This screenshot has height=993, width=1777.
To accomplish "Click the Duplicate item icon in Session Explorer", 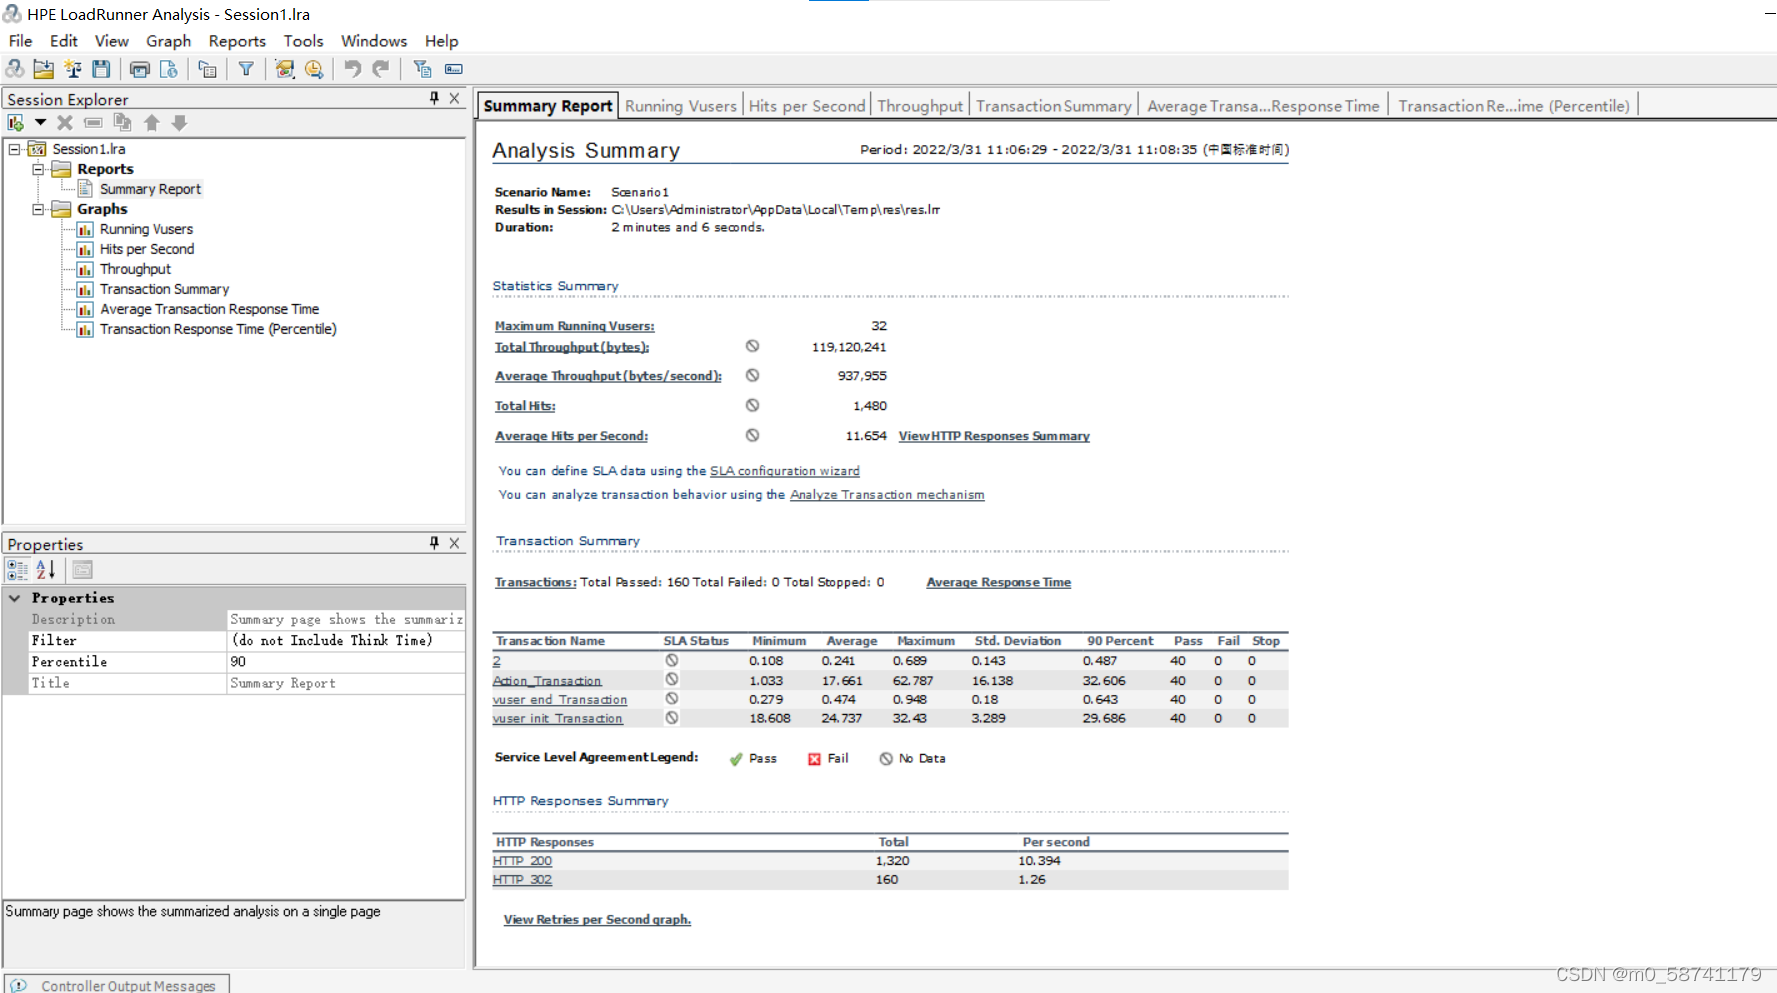I will (x=122, y=123).
